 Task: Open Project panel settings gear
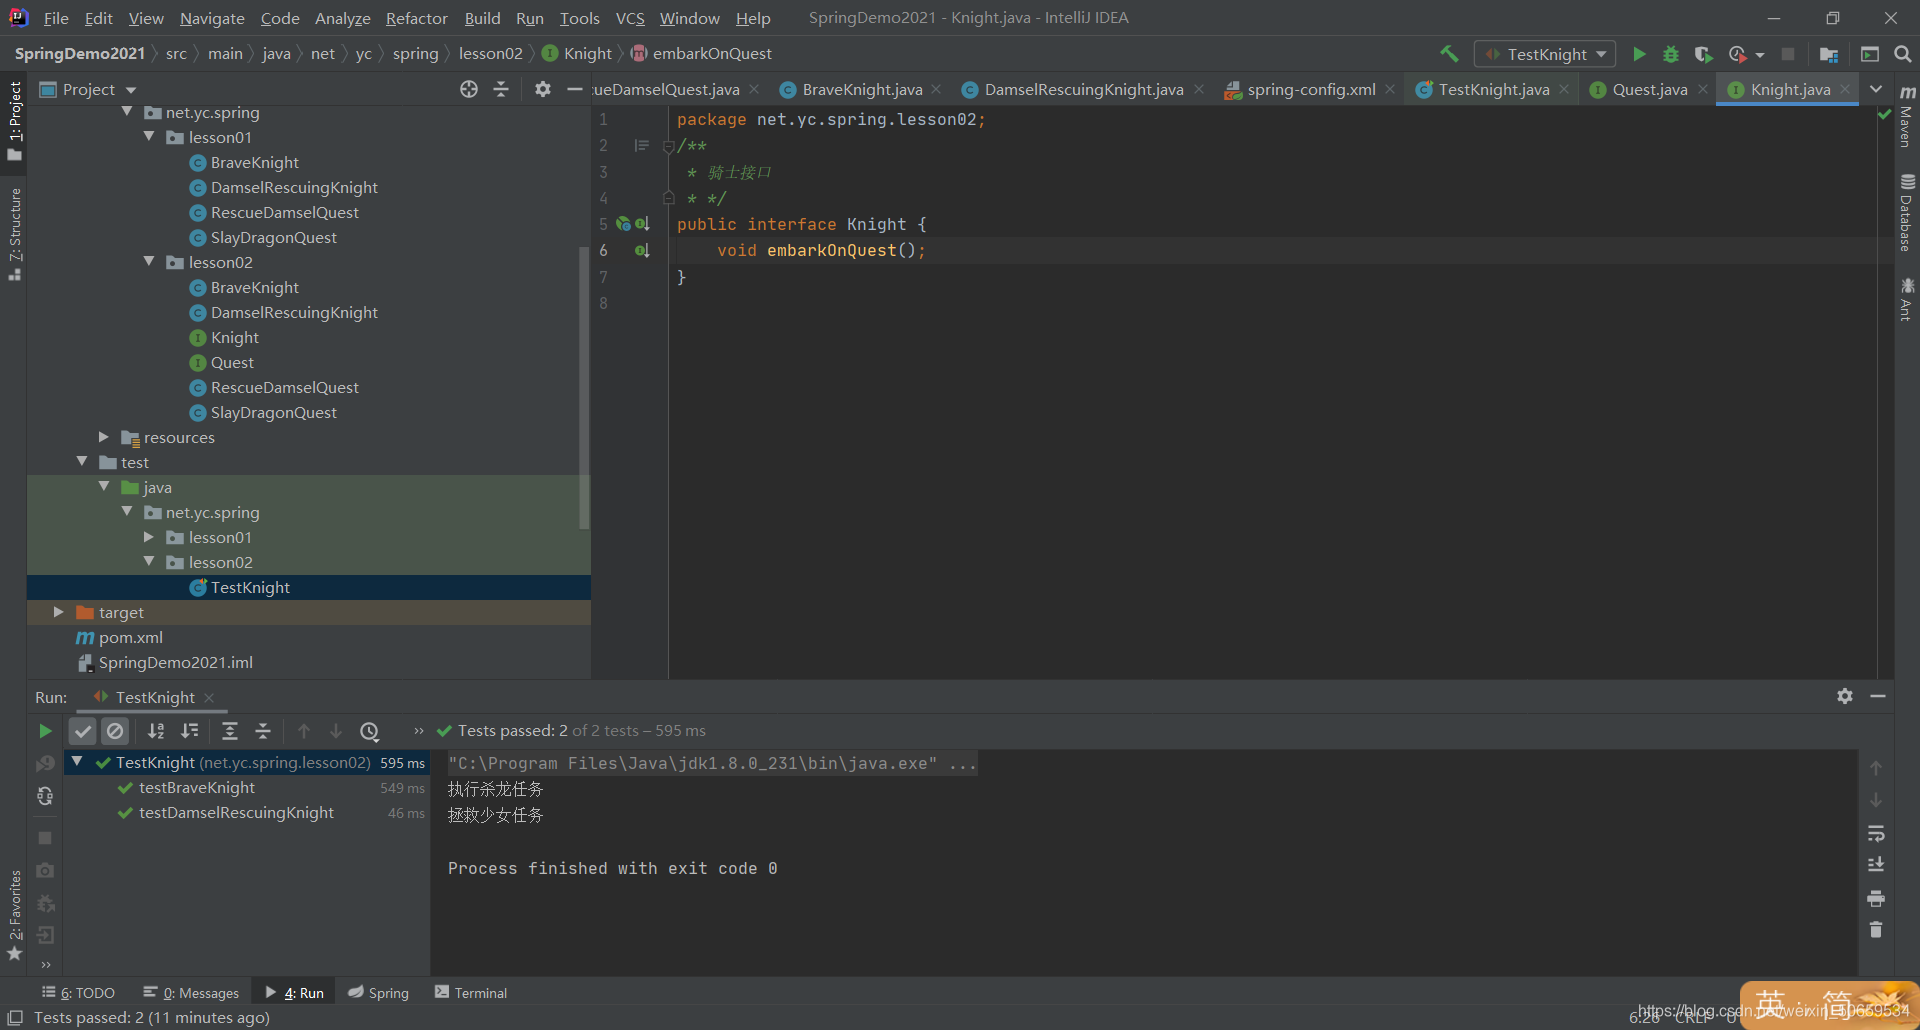542,89
